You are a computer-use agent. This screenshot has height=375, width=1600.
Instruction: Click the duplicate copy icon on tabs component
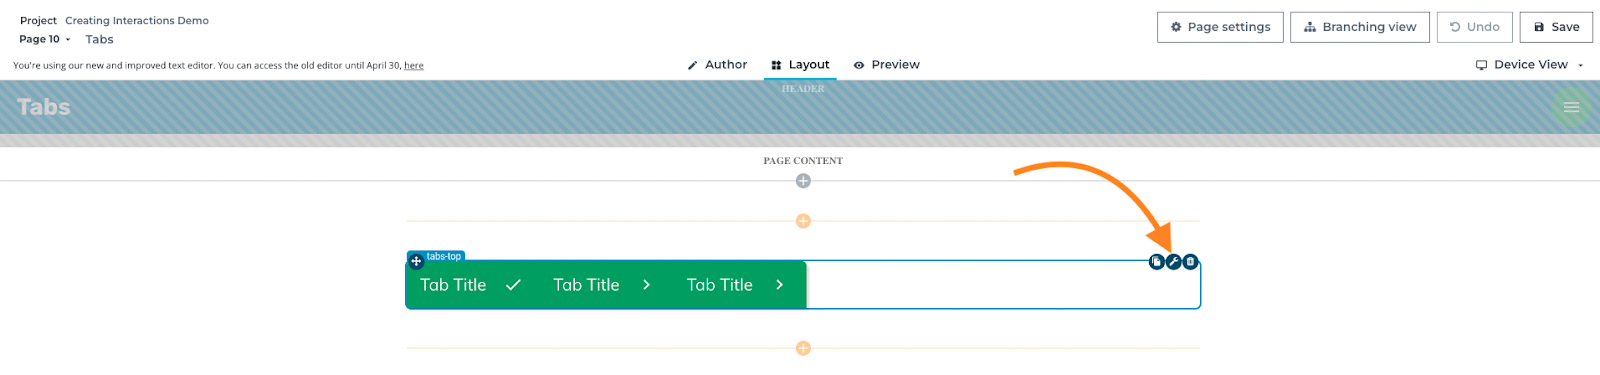tap(1156, 262)
